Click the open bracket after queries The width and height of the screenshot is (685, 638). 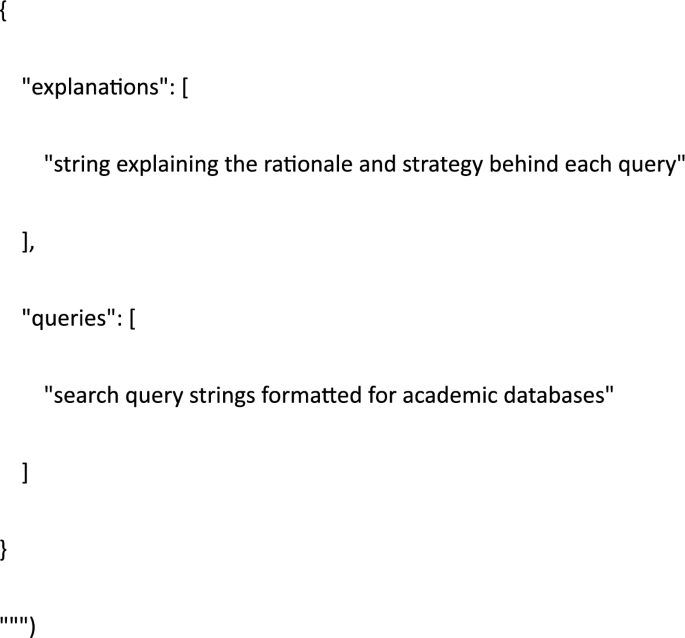(132, 319)
